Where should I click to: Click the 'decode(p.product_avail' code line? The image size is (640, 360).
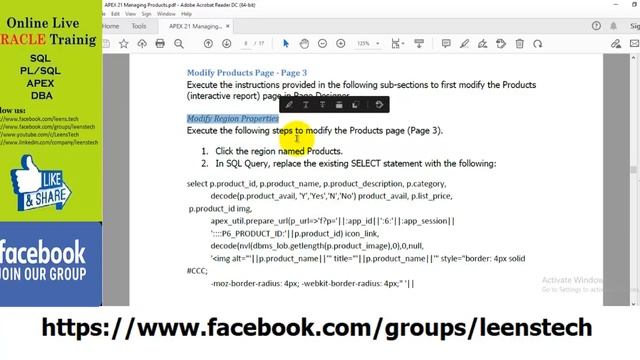click(331, 196)
